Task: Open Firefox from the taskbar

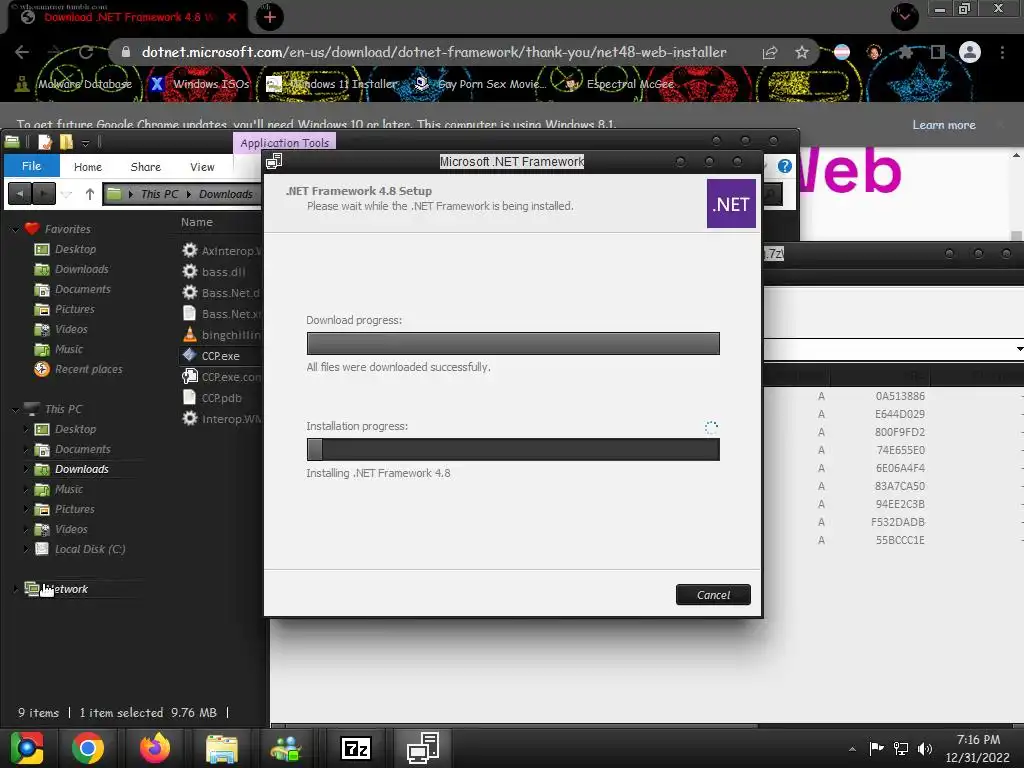Action: point(155,748)
